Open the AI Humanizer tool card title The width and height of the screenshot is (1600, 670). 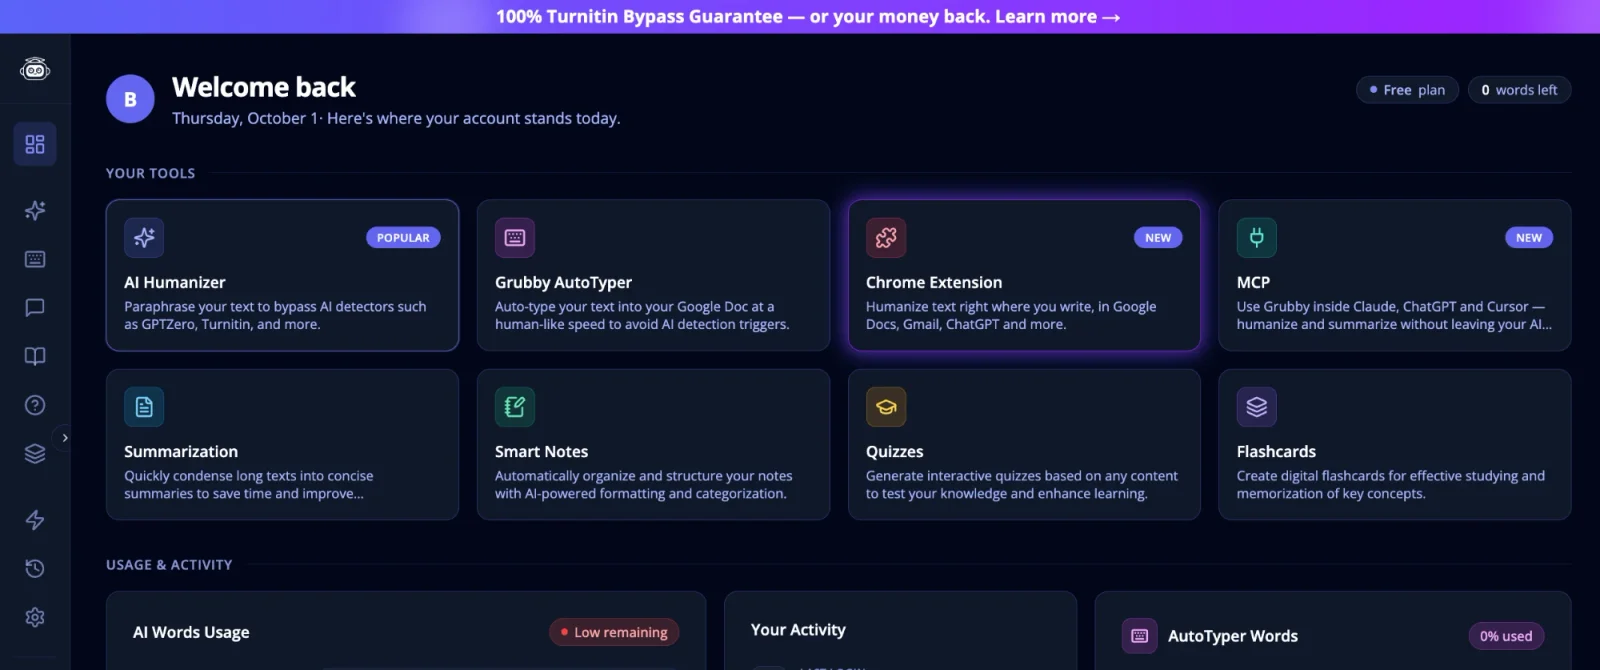point(175,283)
